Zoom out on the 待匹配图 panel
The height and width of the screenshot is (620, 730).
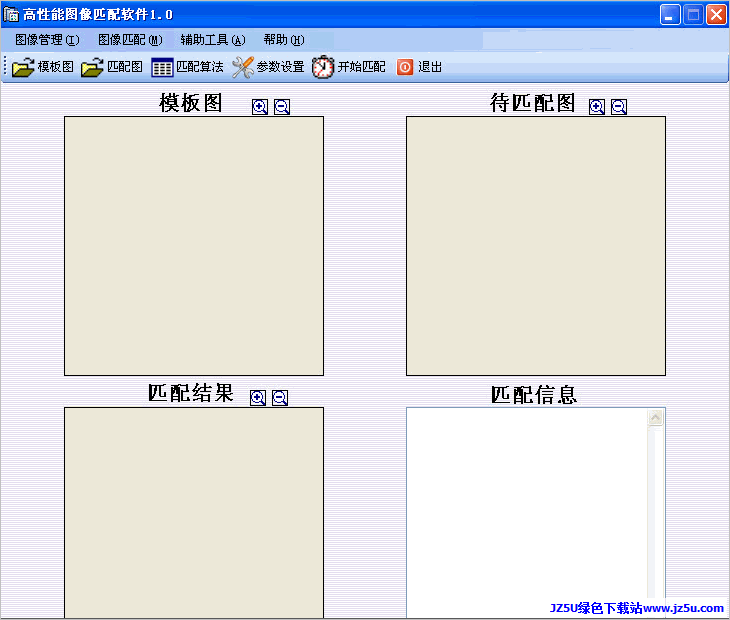pyautogui.click(x=619, y=107)
